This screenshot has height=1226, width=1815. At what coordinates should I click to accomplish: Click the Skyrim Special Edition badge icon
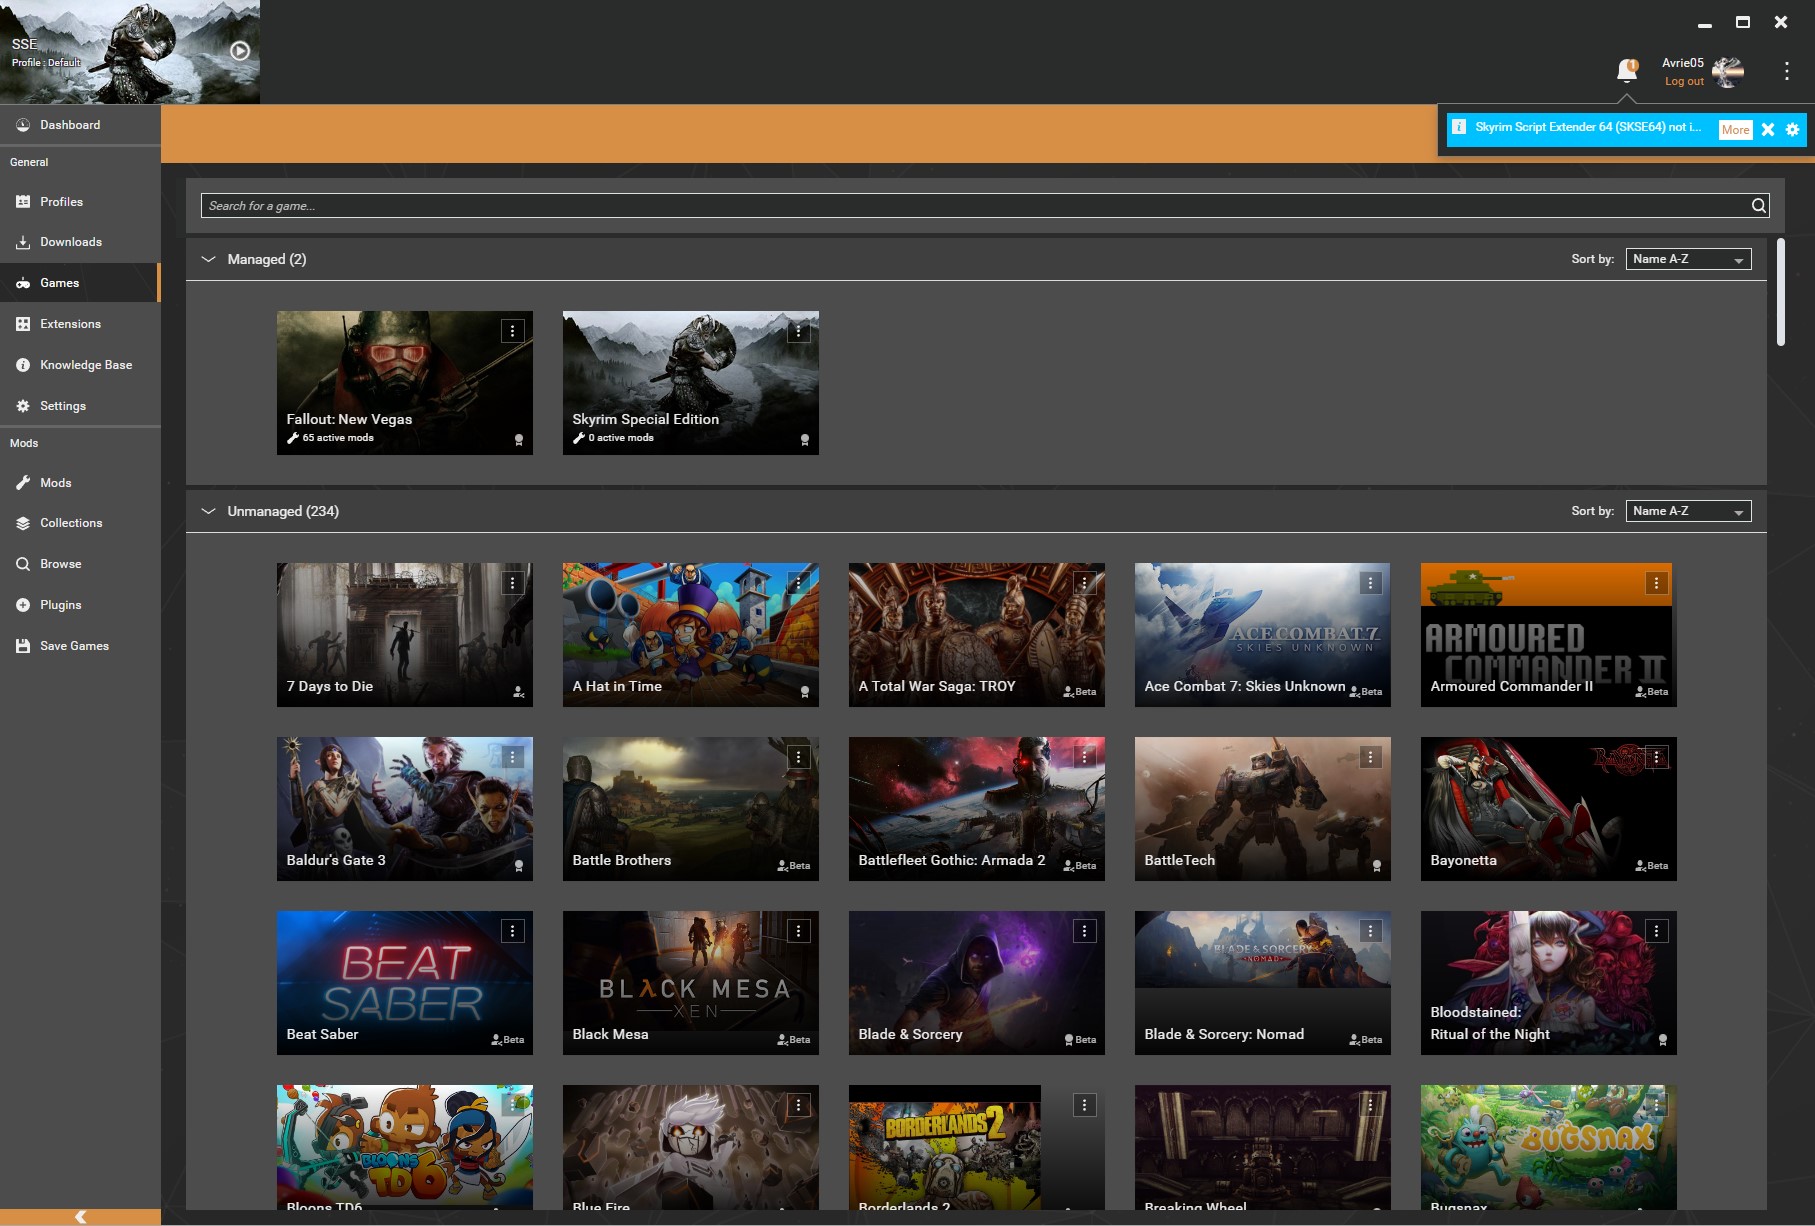pyautogui.click(x=805, y=440)
